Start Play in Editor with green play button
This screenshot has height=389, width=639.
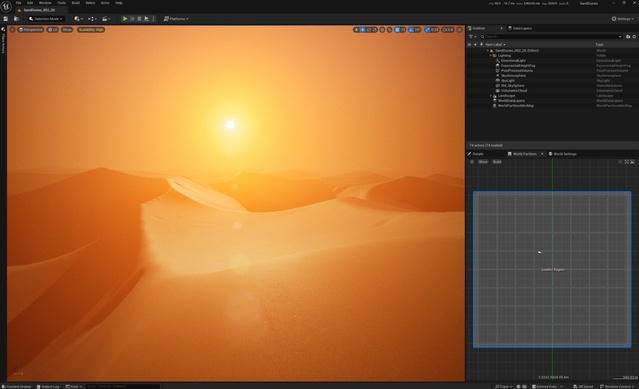click(125, 19)
